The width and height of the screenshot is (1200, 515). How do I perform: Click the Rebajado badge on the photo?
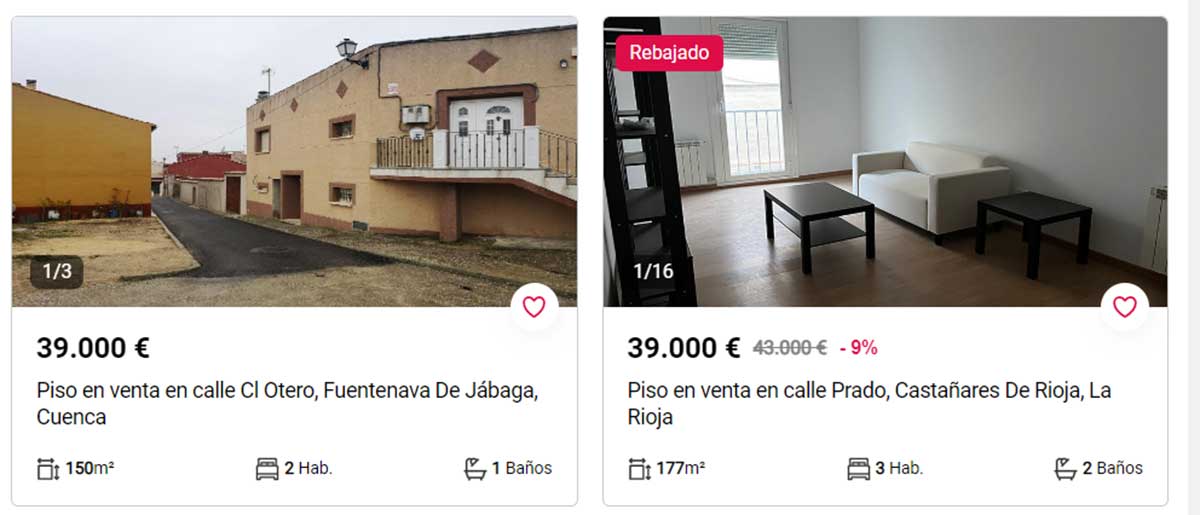pyautogui.click(x=669, y=53)
